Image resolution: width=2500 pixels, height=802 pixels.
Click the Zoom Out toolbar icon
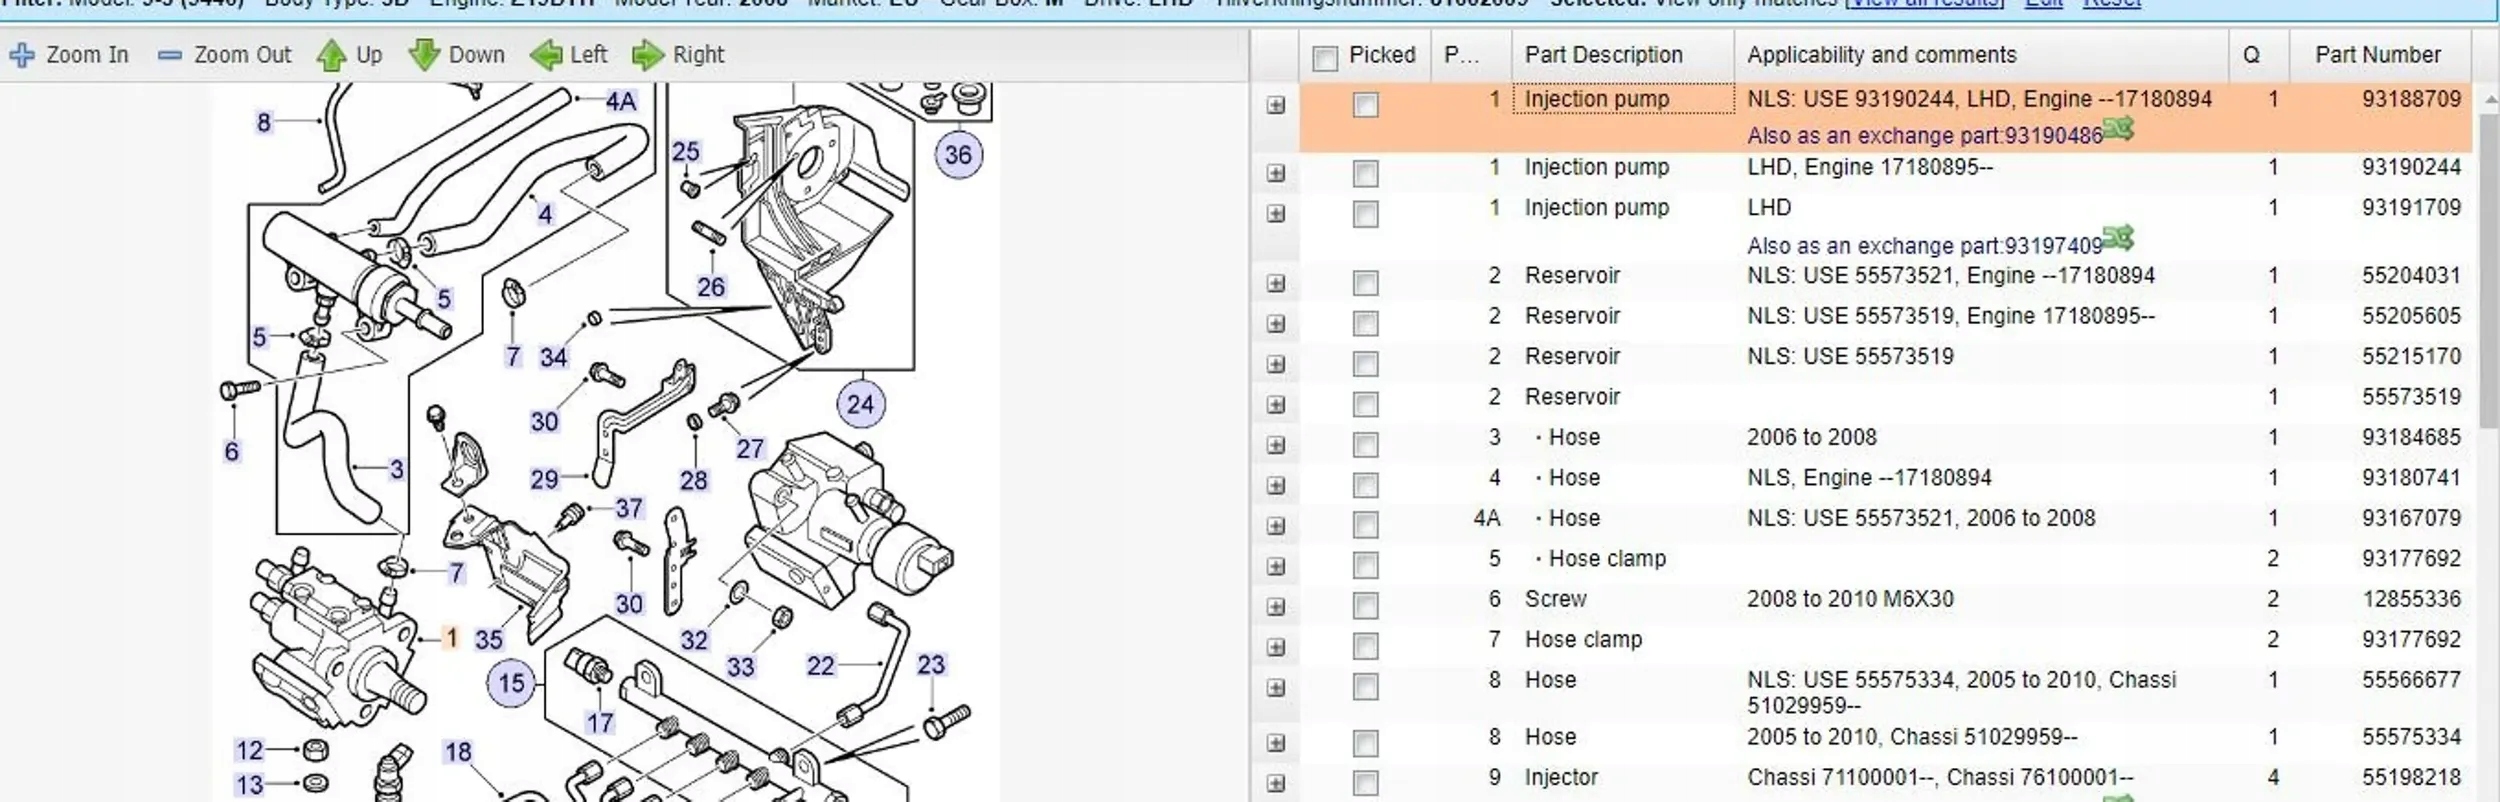click(x=170, y=55)
